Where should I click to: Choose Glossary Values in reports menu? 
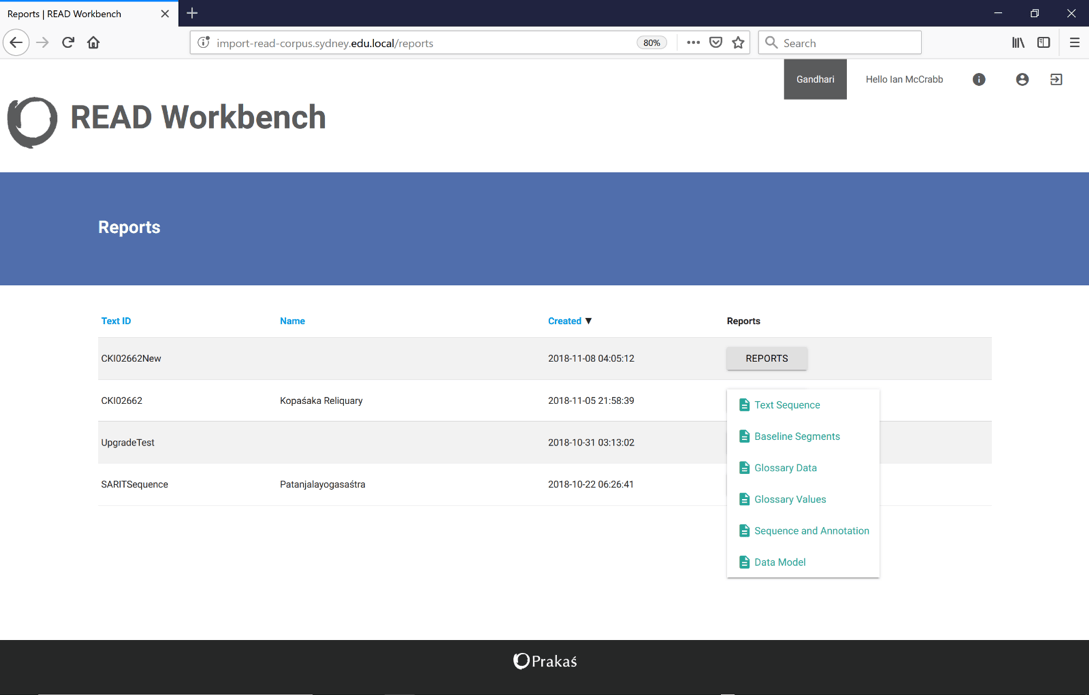point(790,499)
